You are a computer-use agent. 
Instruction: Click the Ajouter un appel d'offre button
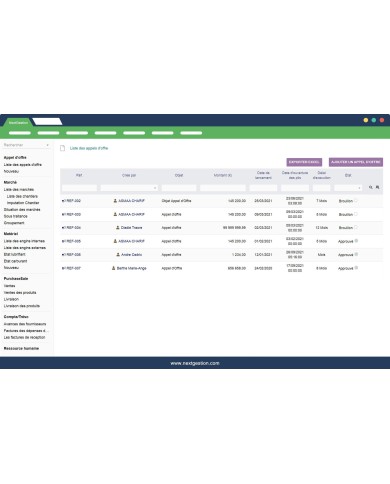click(356, 162)
